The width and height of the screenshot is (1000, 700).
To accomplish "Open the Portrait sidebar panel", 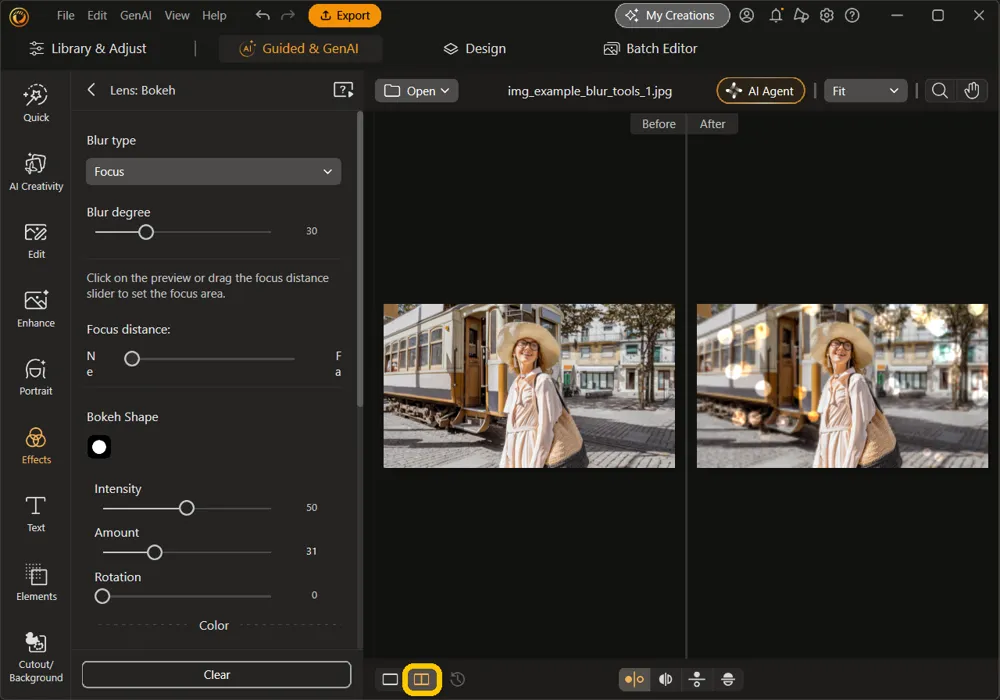I will point(36,377).
